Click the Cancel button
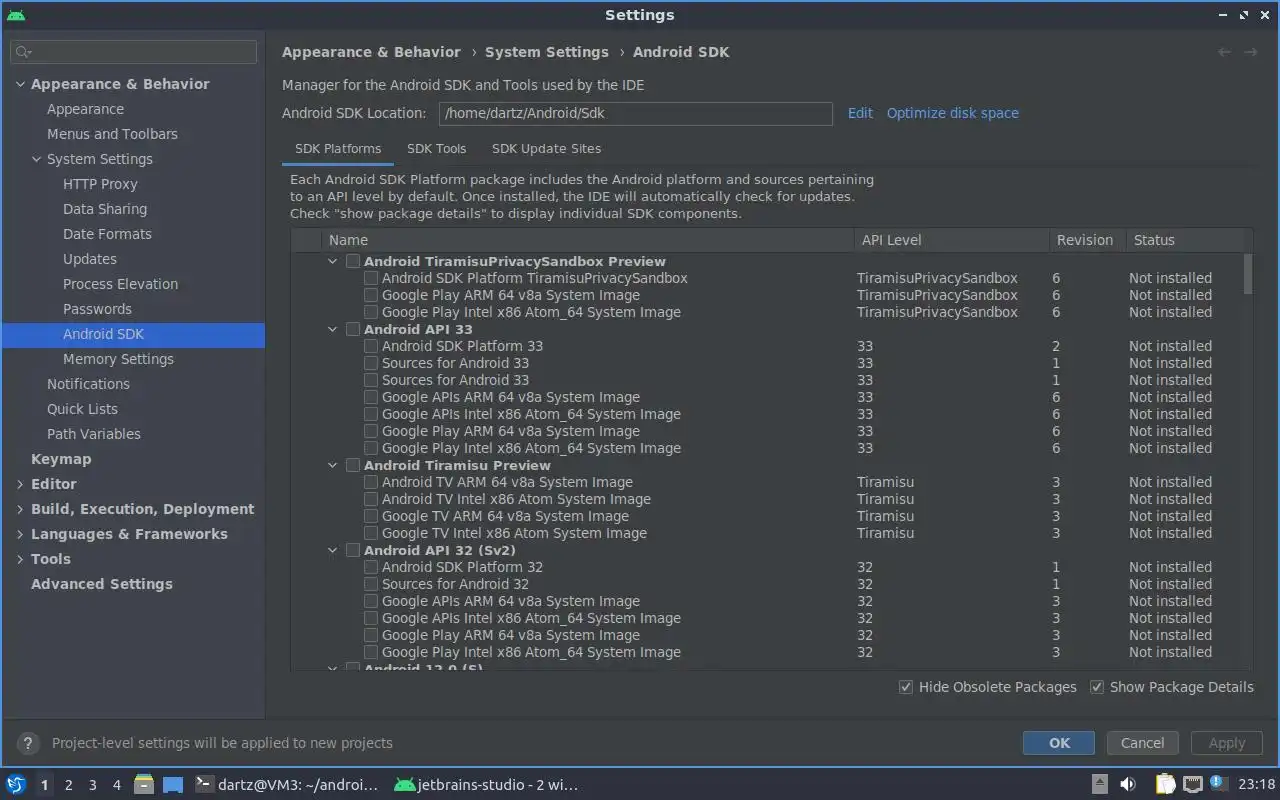The image size is (1280, 800). coord(1142,743)
